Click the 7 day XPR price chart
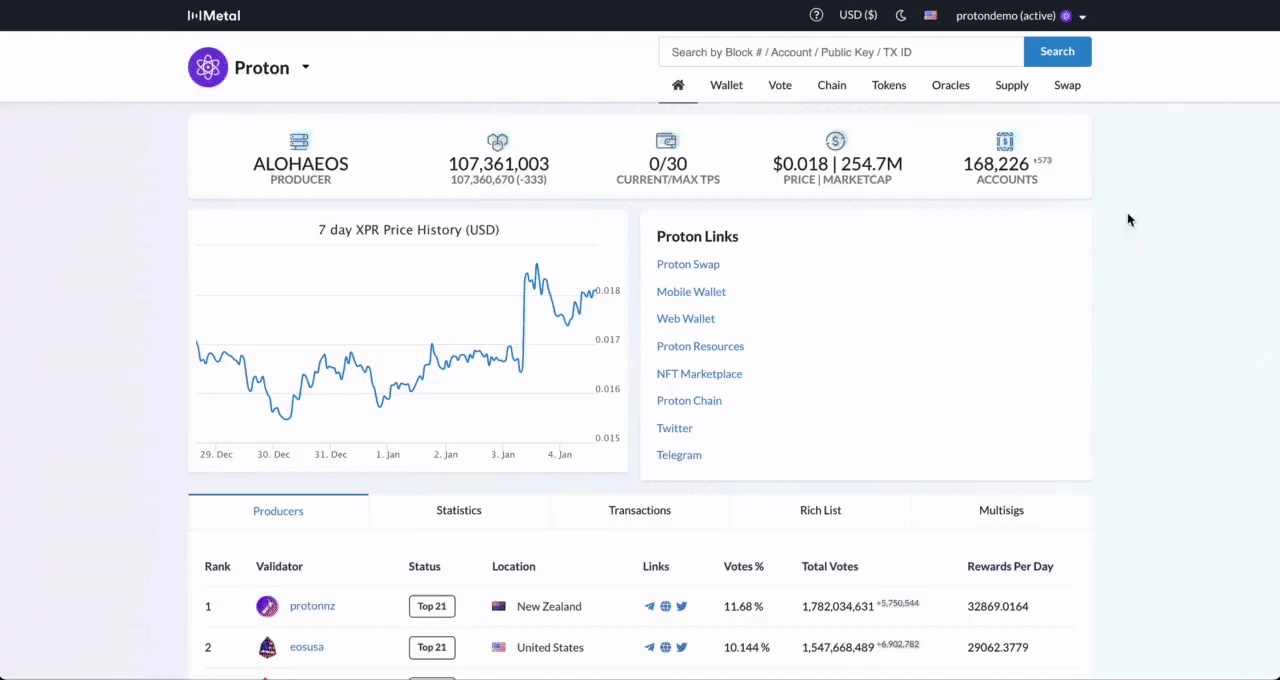This screenshot has height=680, width=1280. 408,340
